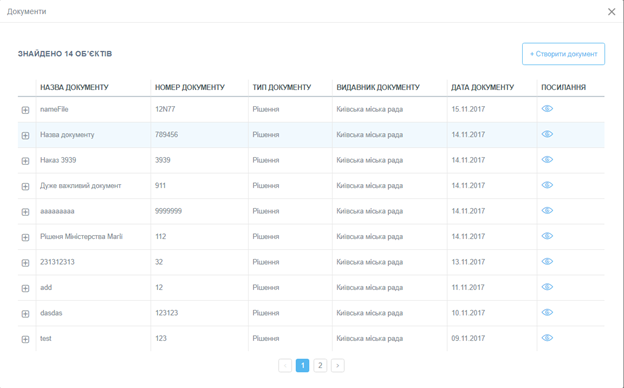624x388 pixels.
Task: View the link for the test document
Action: [x=547, y=338]
